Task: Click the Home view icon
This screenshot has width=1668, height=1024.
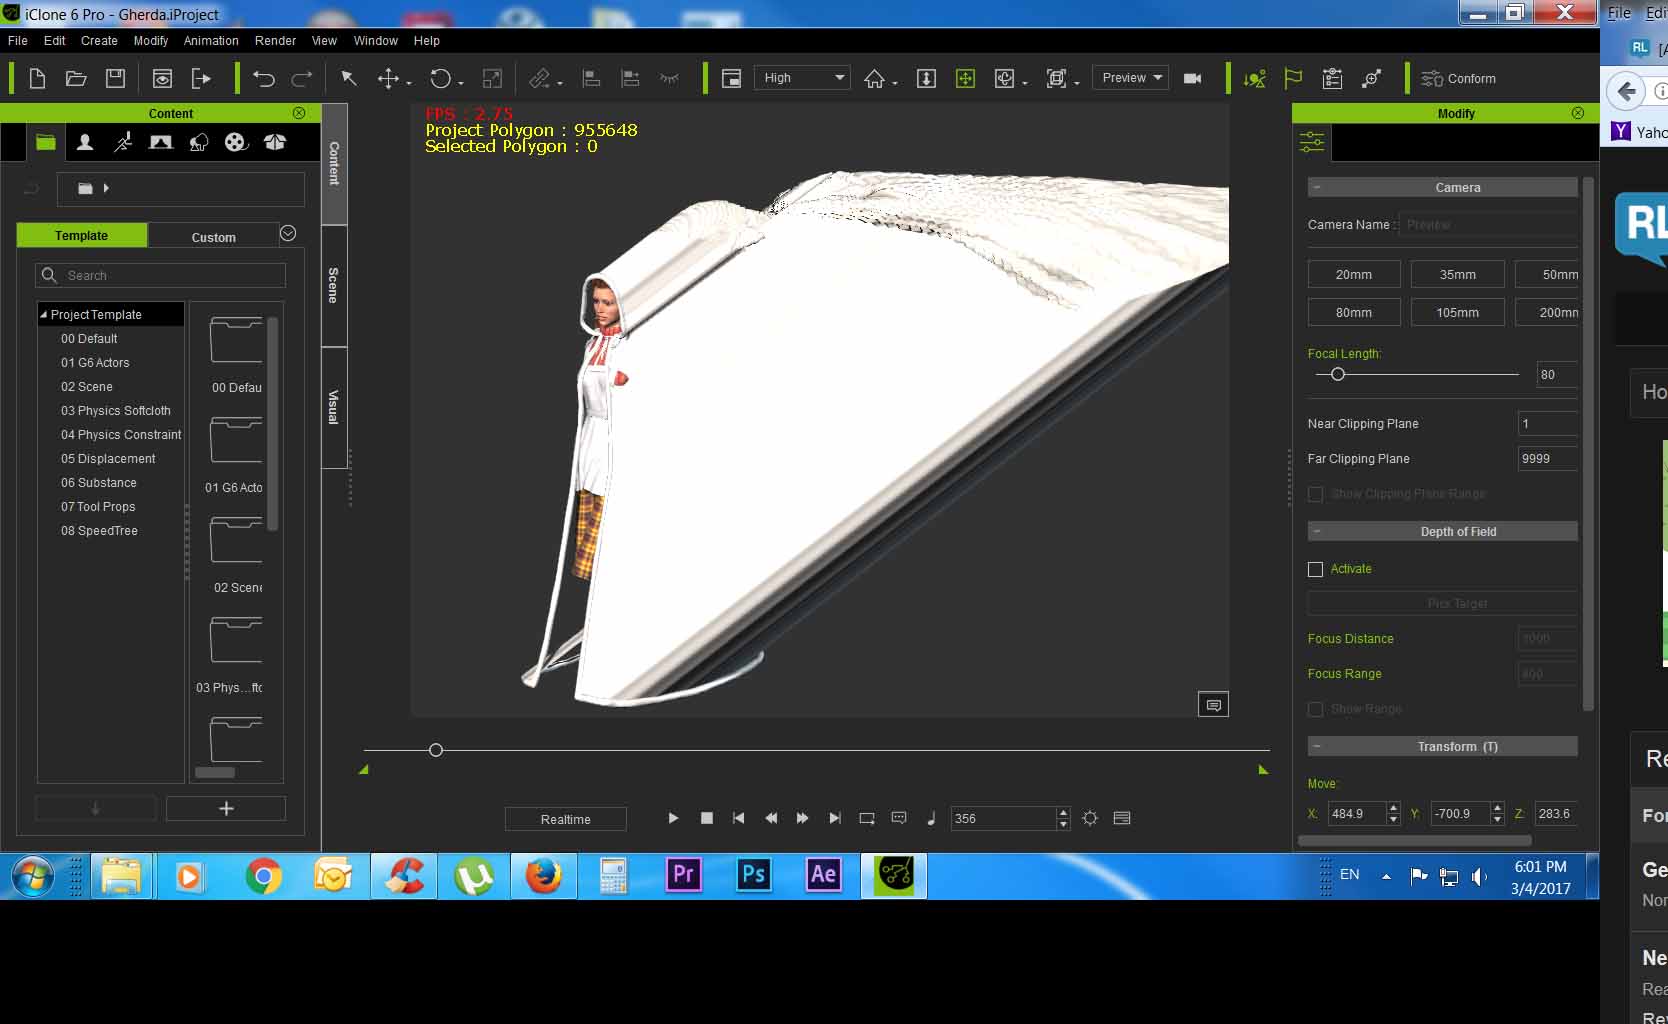Action: (x=874, y=78)
